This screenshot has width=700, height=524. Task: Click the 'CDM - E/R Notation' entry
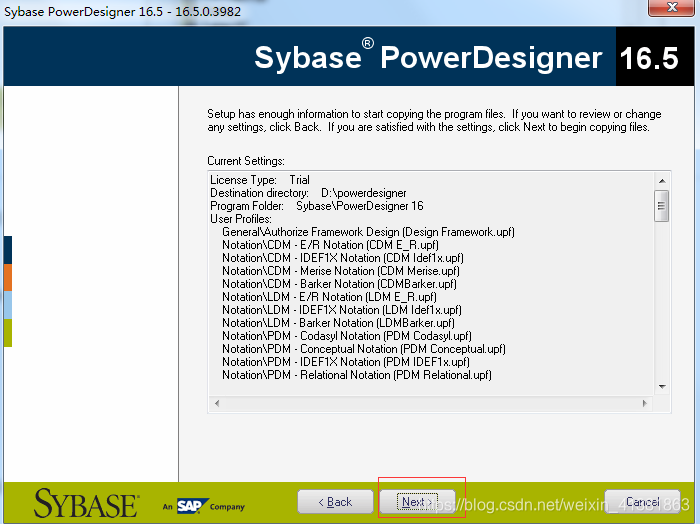pos(330,245)
